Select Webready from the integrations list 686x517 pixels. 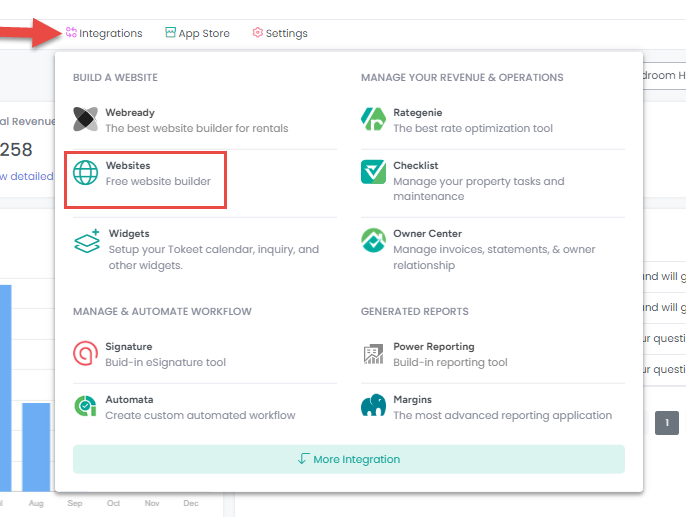(205, 120)
